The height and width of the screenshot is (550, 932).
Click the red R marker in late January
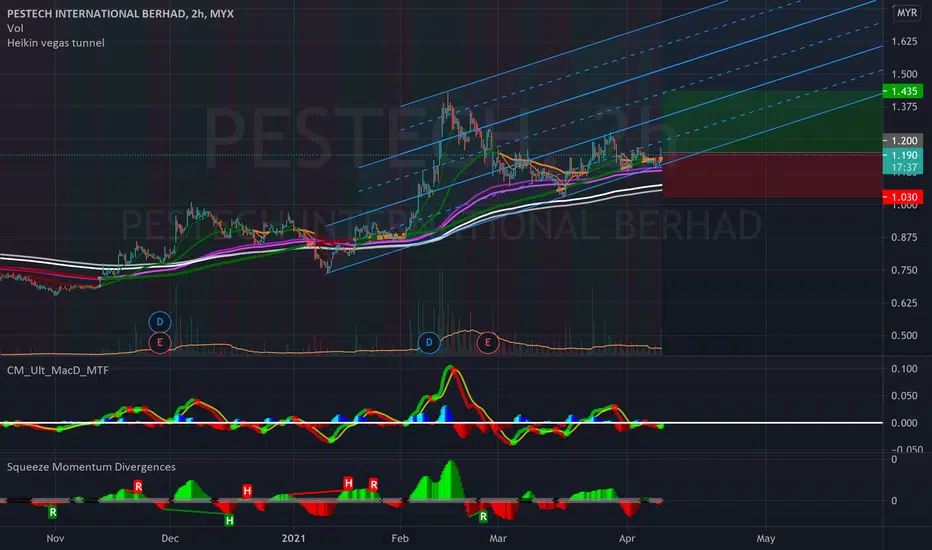[373, 485]
